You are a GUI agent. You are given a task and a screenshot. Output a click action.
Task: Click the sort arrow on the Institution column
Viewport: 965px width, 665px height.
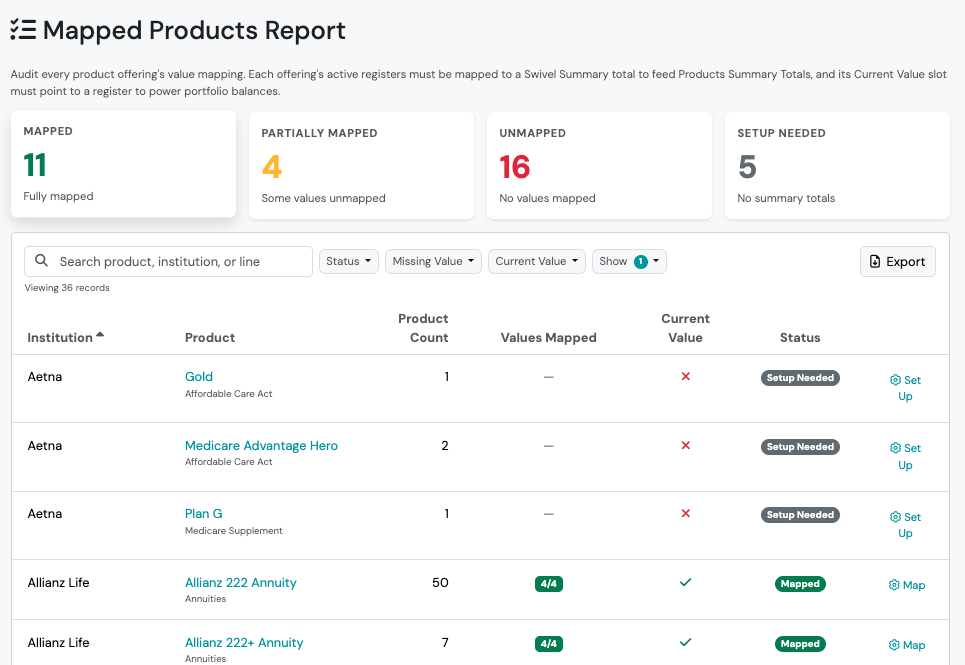click(x=100, y=335)
